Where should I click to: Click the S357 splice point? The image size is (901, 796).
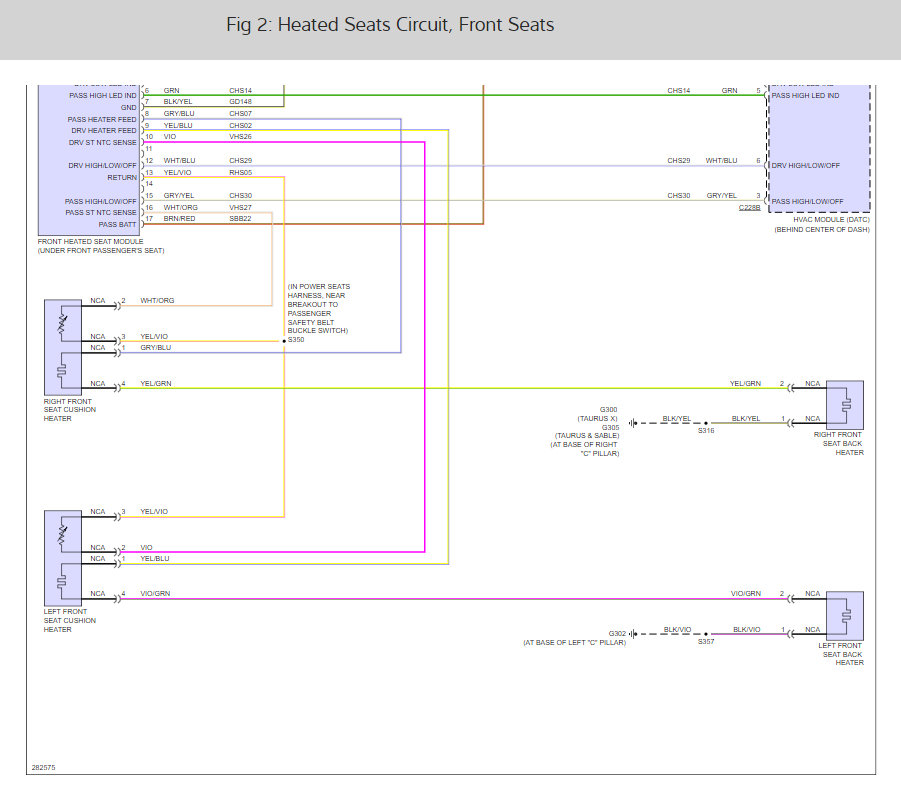tap(706, 634)
